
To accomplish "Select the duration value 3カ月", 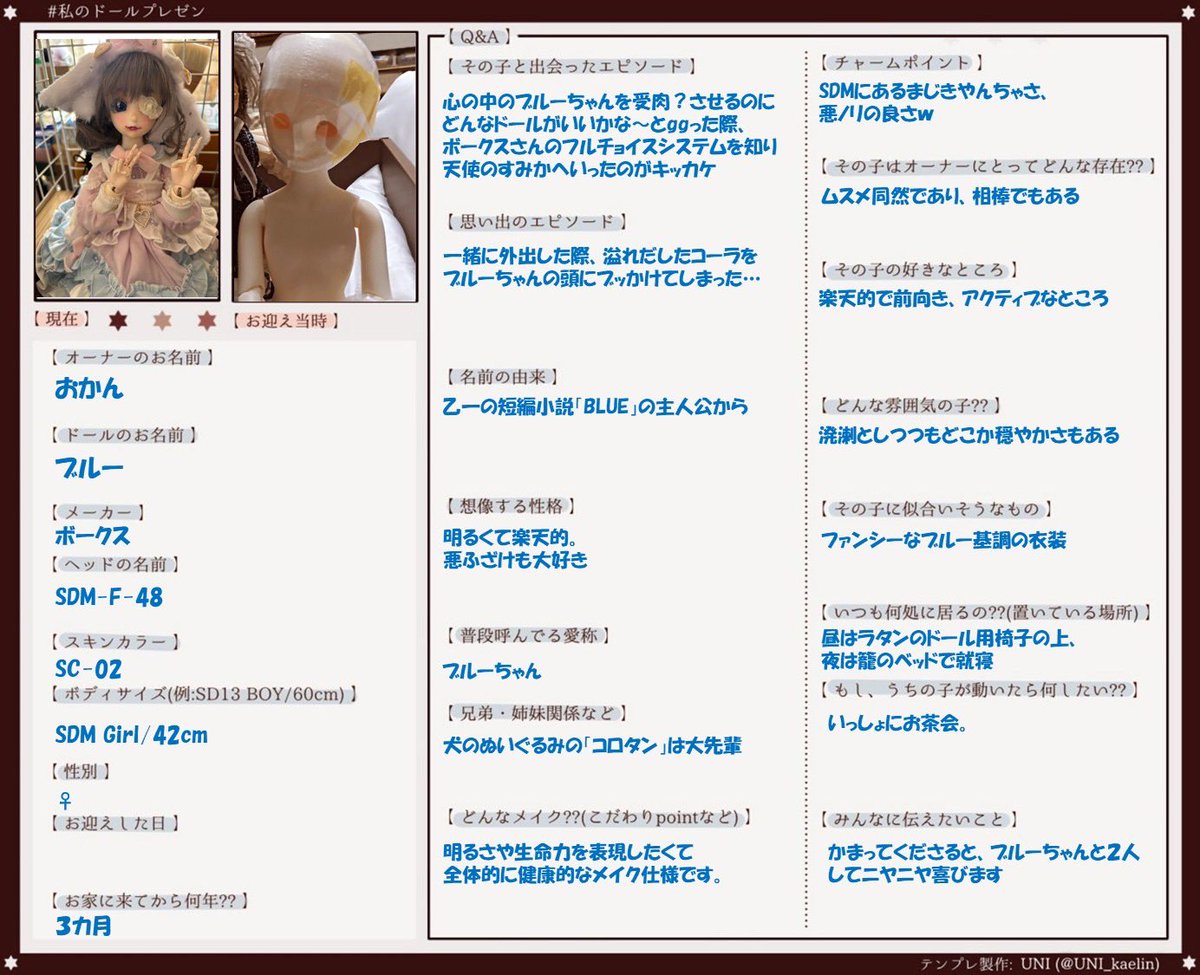I will (84, 925).
